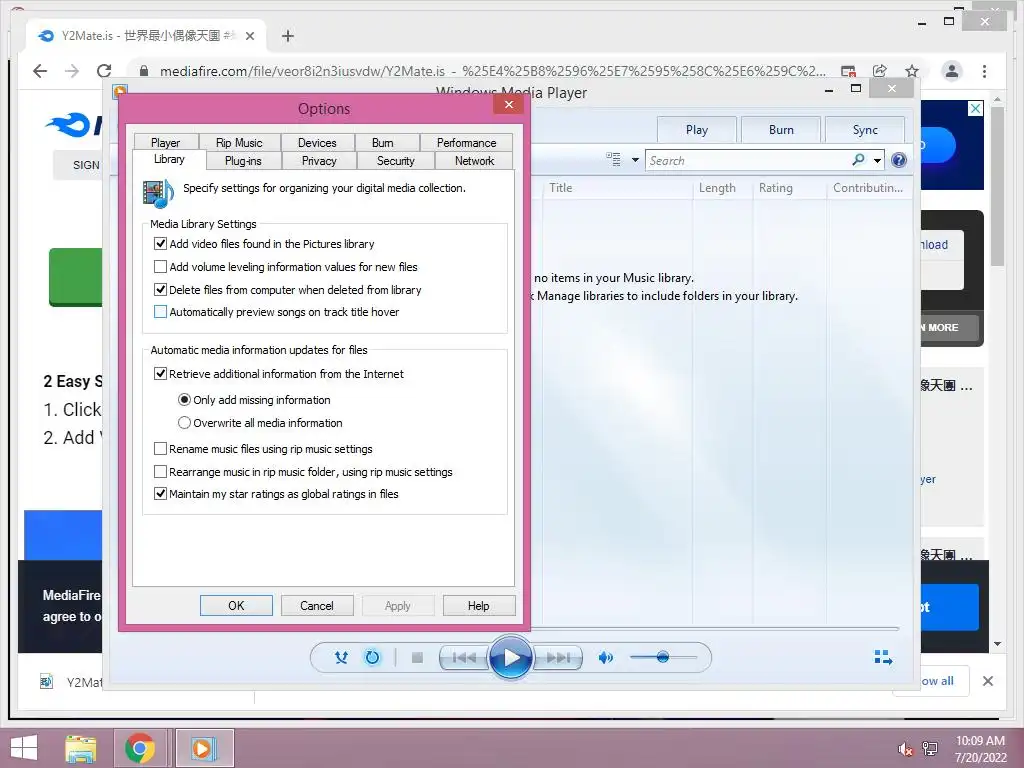Bookmark this page with the star icon
The width and height of the screenshot is (1024, 768).
912,71
